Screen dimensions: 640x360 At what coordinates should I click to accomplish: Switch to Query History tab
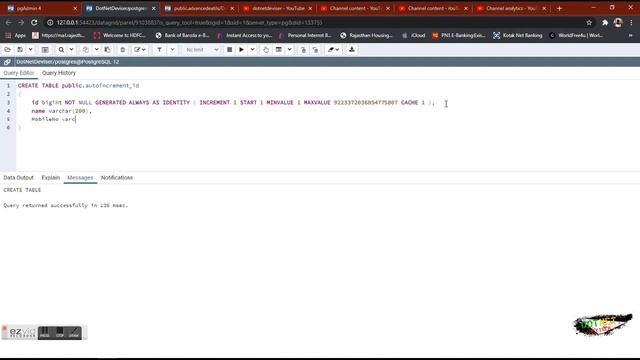pyautogui.click(x=59, y=73)
